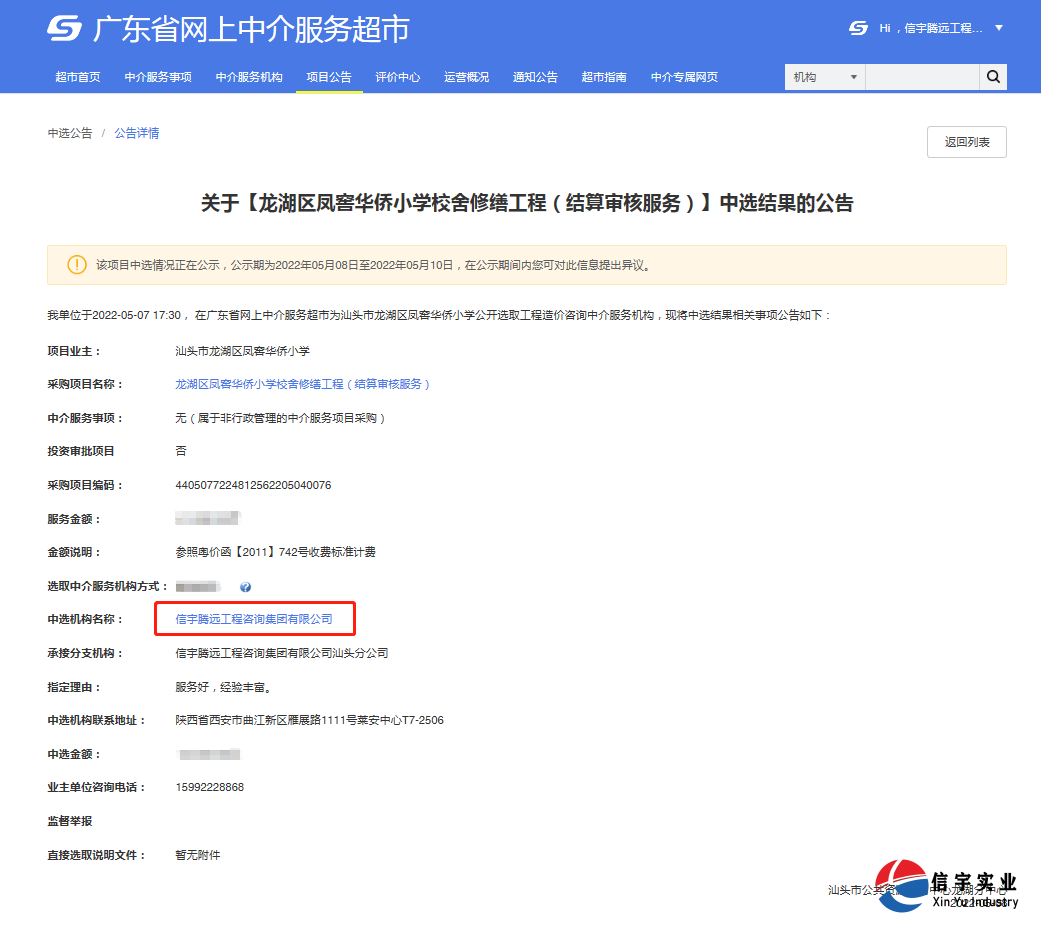1041x928 pixels.
Task: Click the exclamation info icon in the notice banner
Action: 77,264
